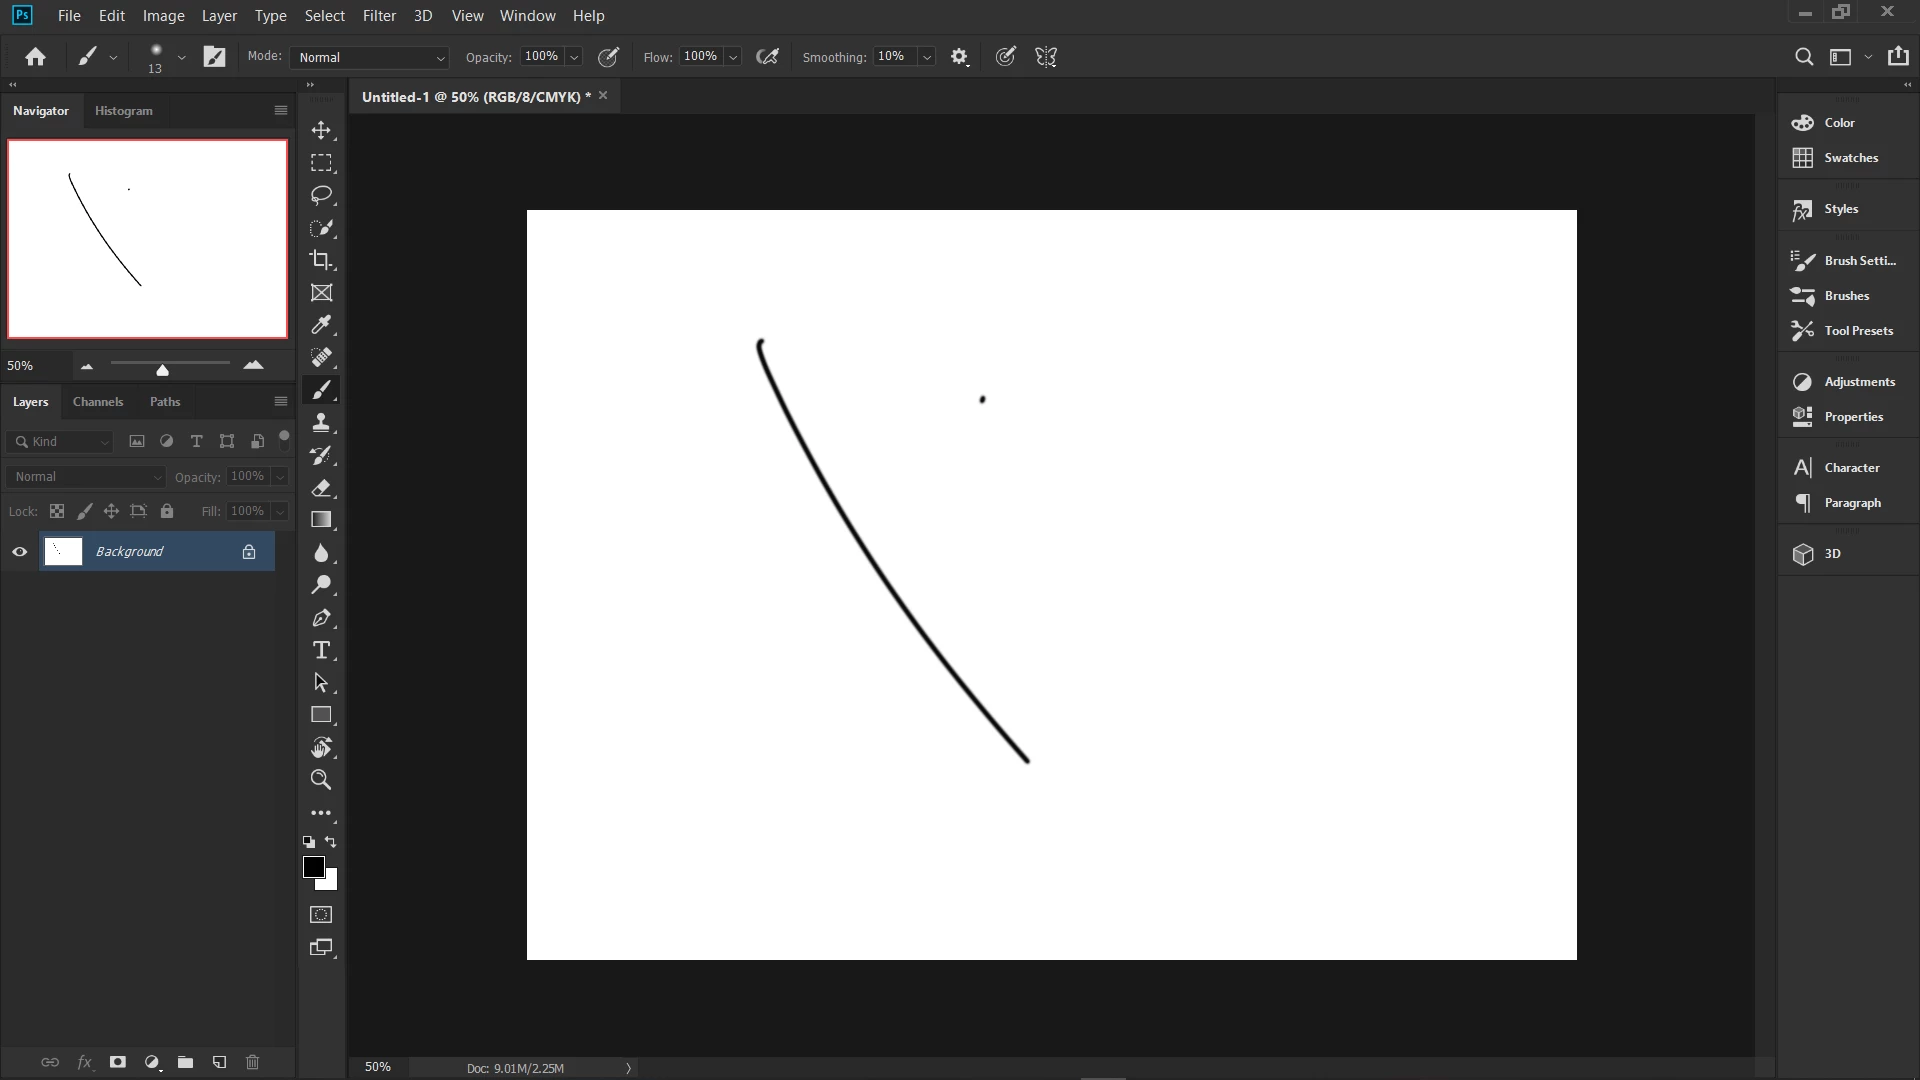Open the Filter menu

[x=379, y=15]
